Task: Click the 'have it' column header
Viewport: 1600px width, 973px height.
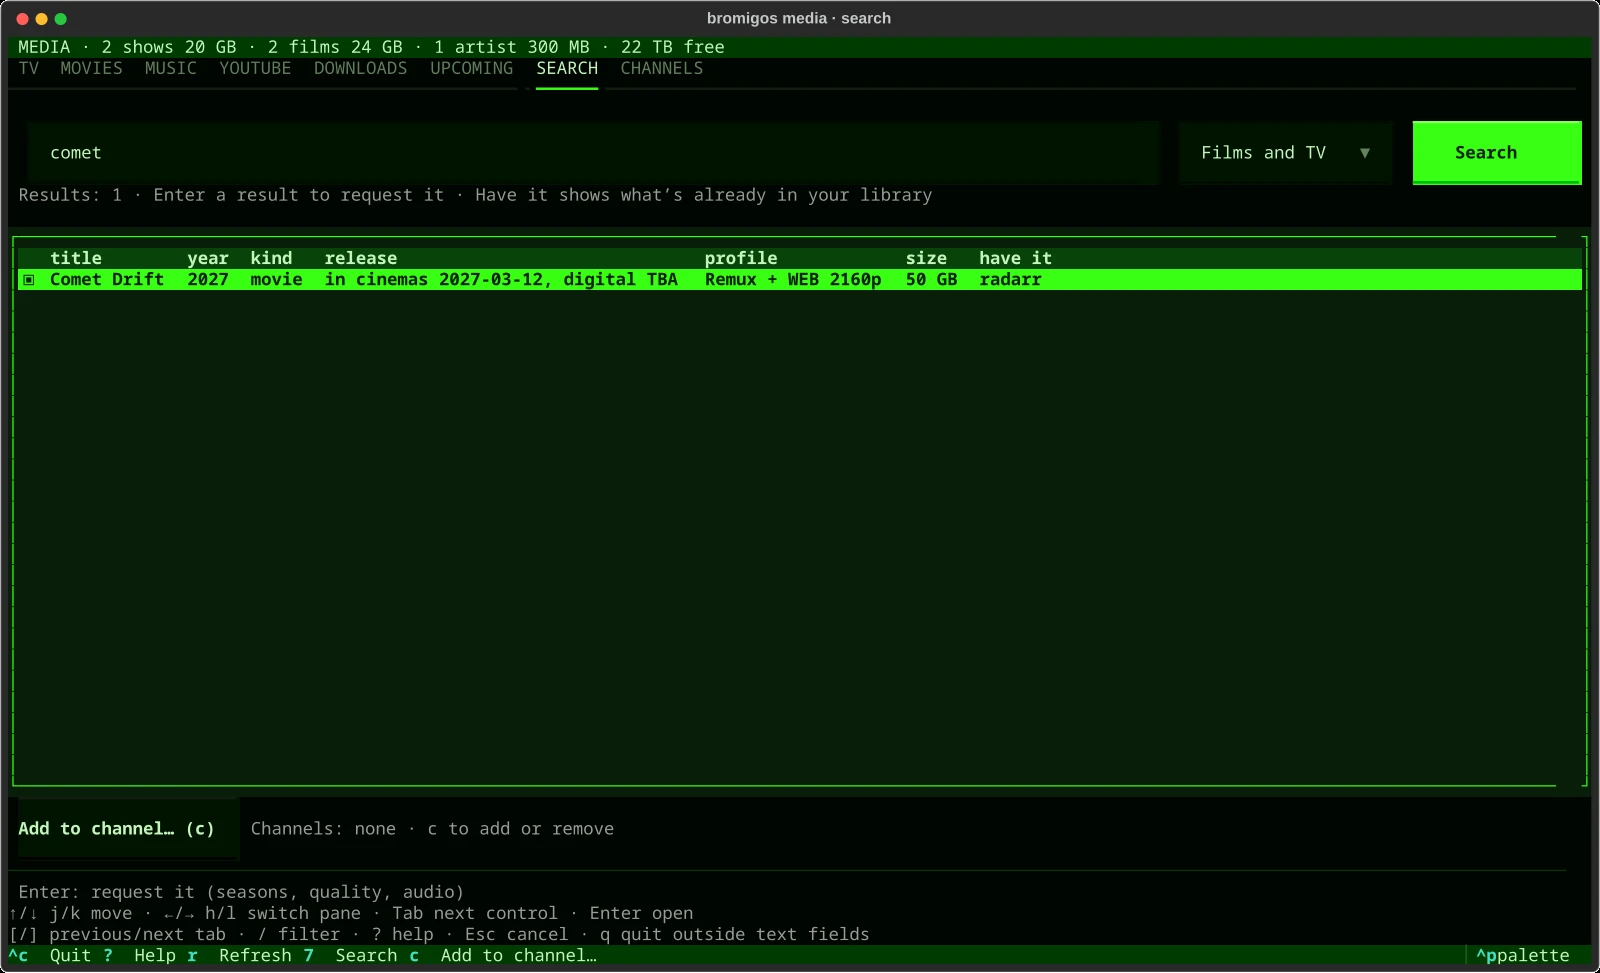Action: point(1015,258)
